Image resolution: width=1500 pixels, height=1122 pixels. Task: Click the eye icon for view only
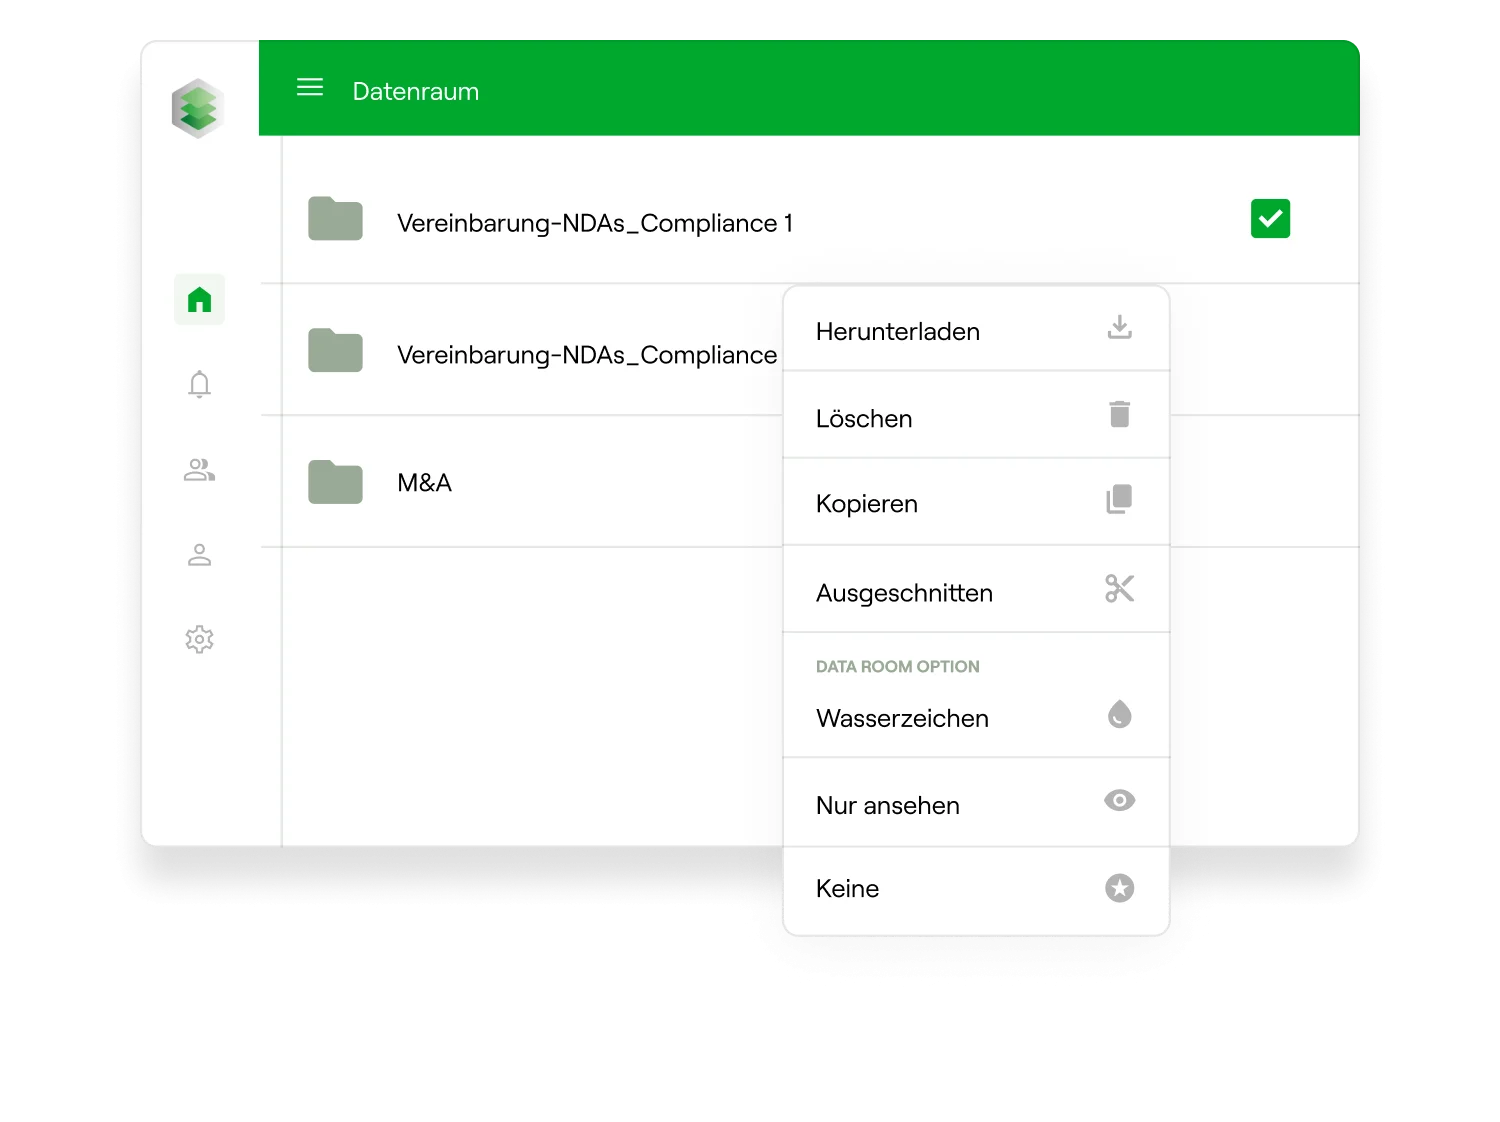point(1119,800)
